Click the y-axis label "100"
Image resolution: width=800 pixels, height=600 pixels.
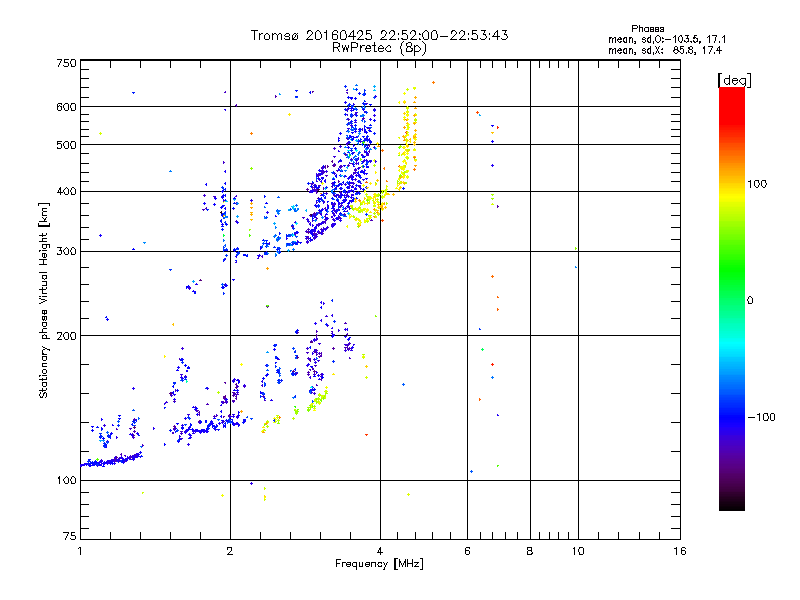(x=66, y=480)
